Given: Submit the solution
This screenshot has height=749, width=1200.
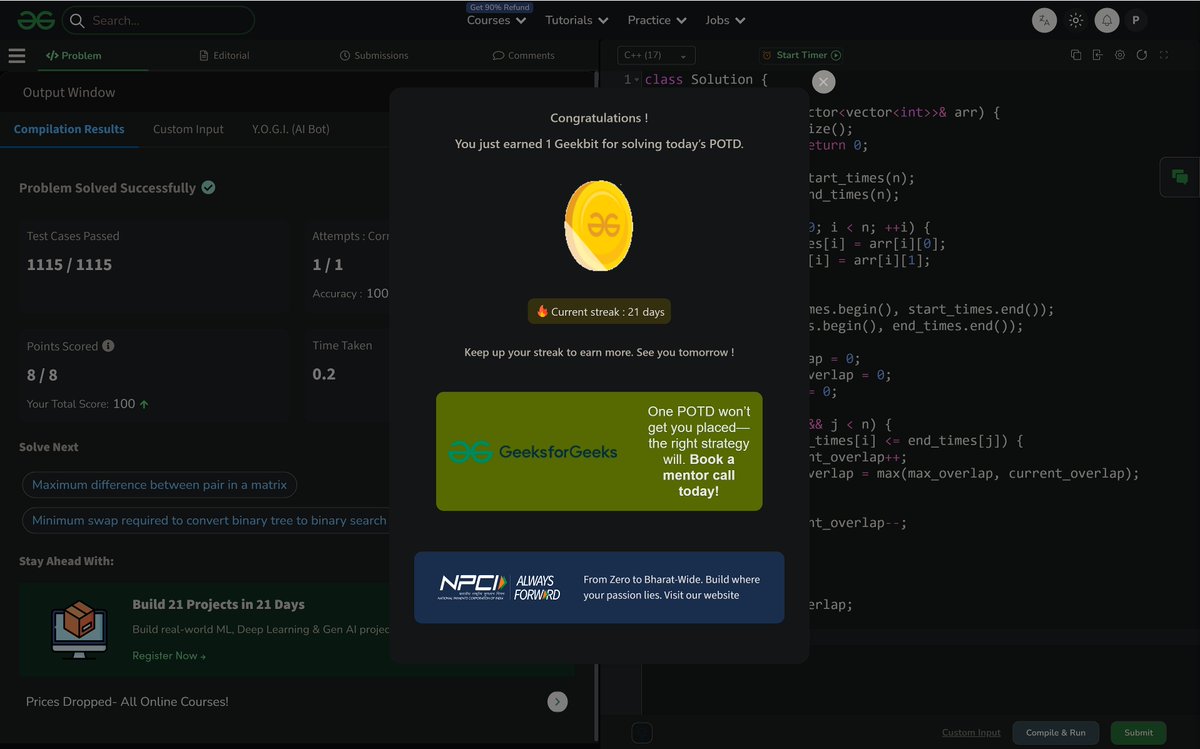Looking at the screenshot, I should pos(1138,733).
